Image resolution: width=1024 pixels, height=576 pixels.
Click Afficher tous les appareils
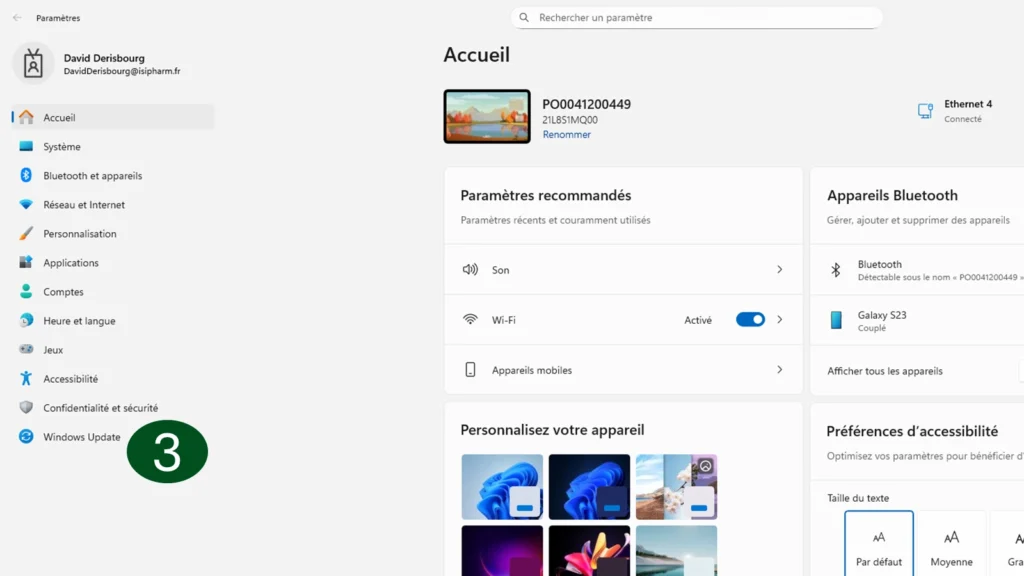click(885, 371)
